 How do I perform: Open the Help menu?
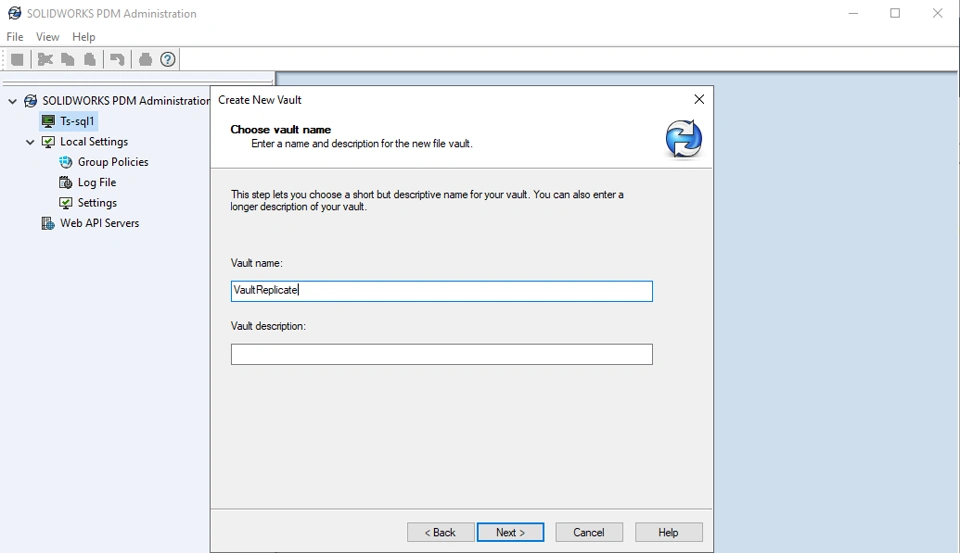83,37
